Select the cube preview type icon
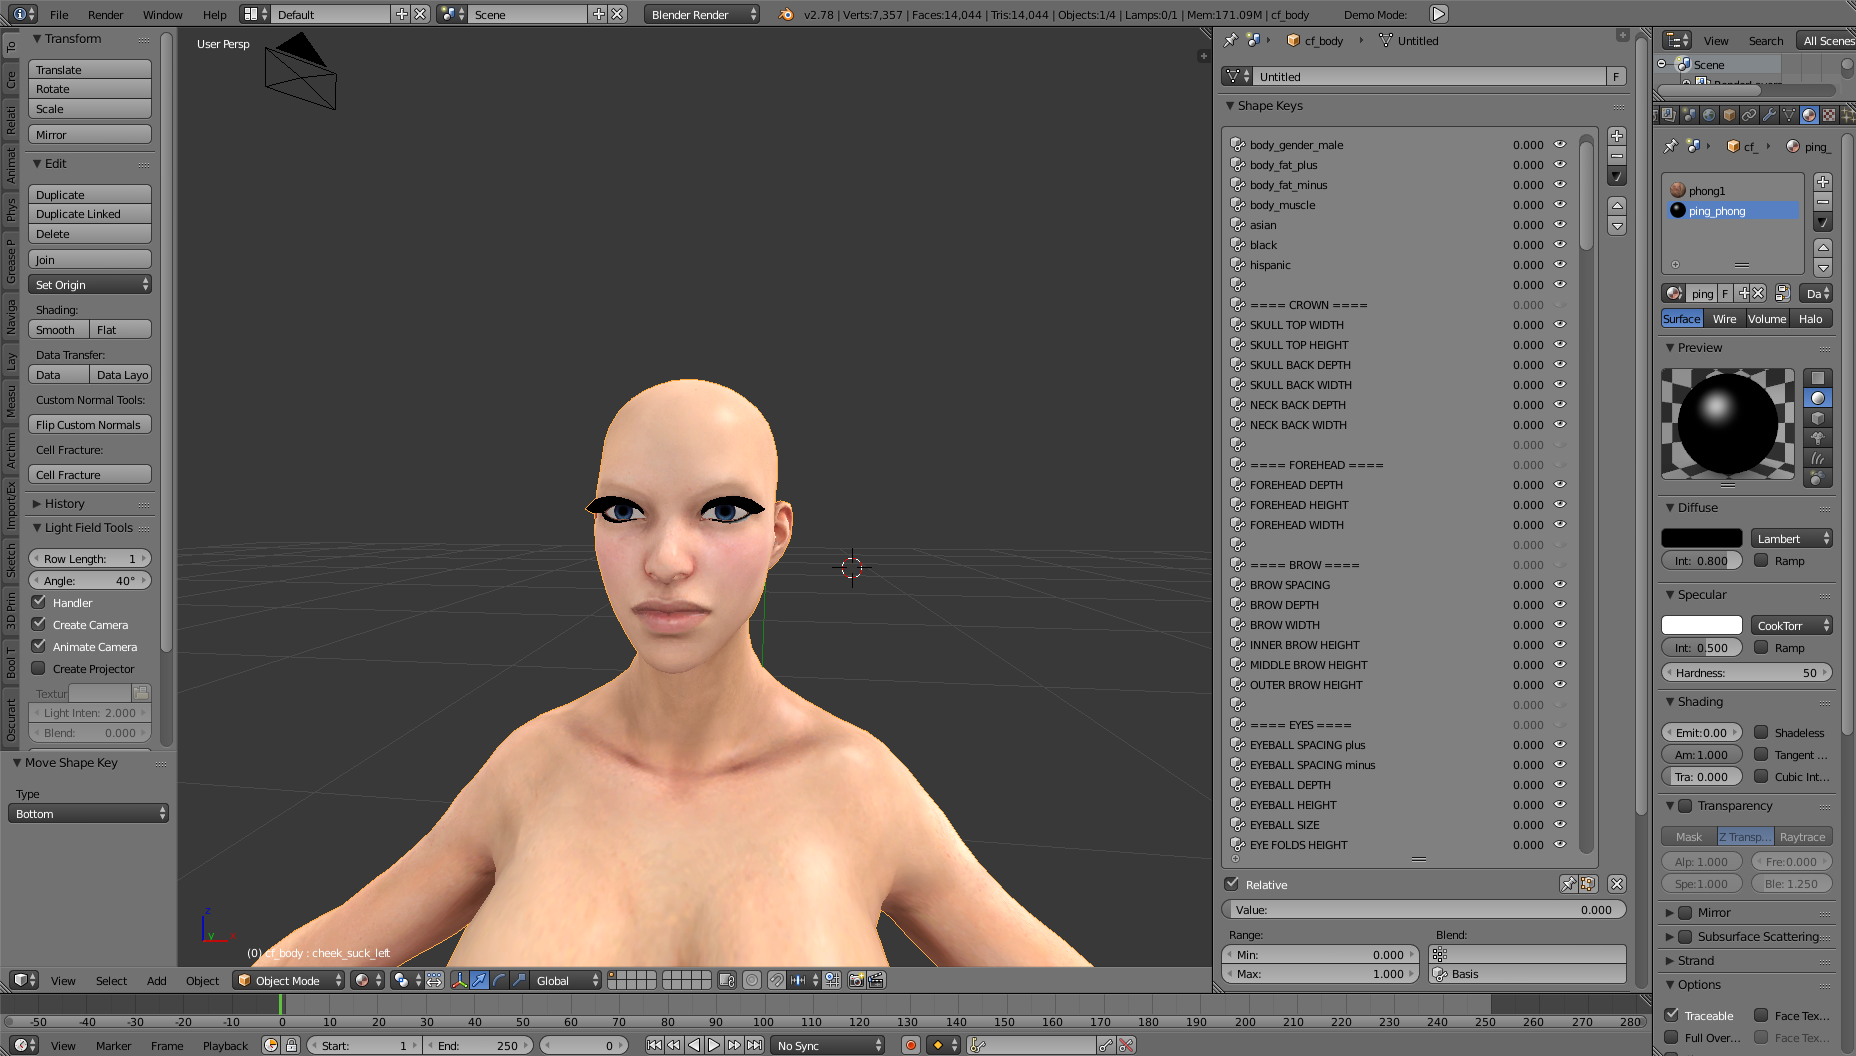This screenshot has height=1056, width=1856. pos(1818,418)
